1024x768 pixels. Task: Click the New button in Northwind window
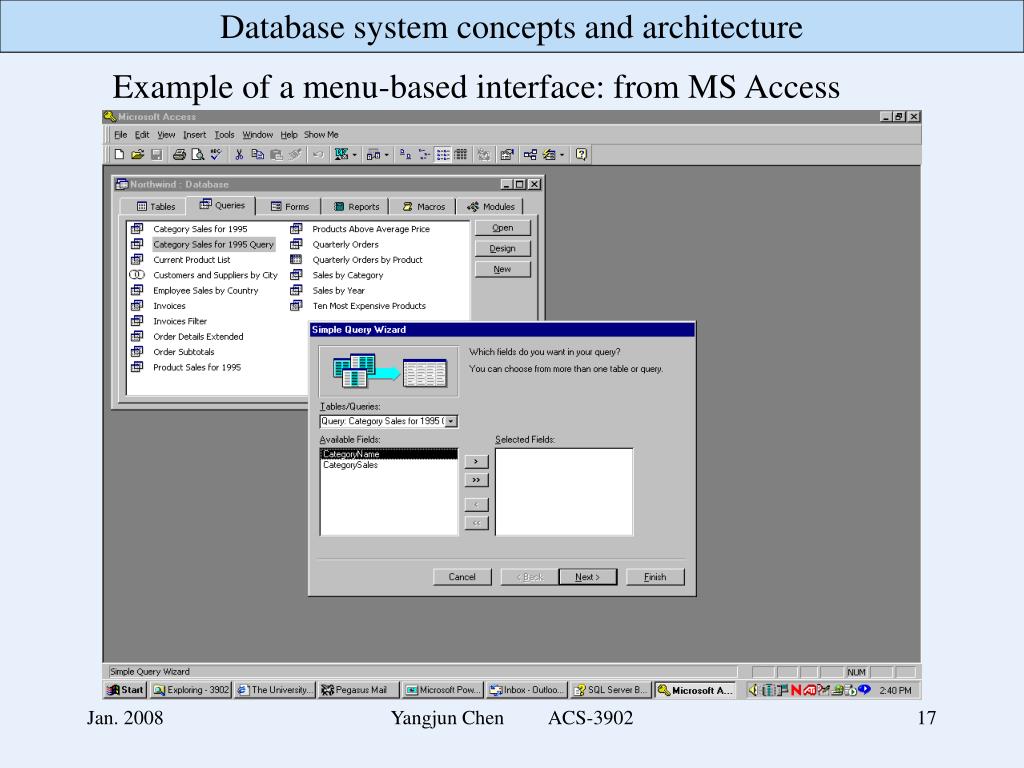point(502,269)
